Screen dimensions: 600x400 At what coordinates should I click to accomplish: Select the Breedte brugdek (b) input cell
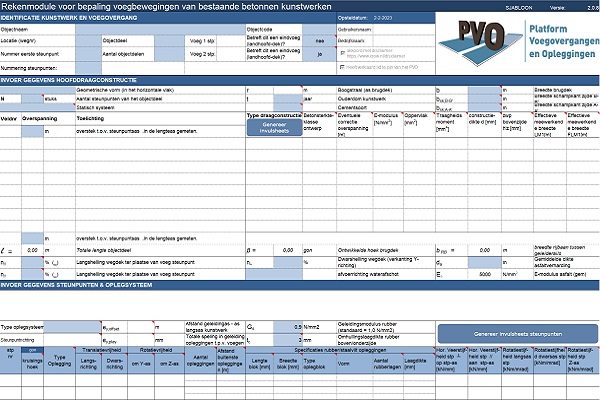pos(484,90)
